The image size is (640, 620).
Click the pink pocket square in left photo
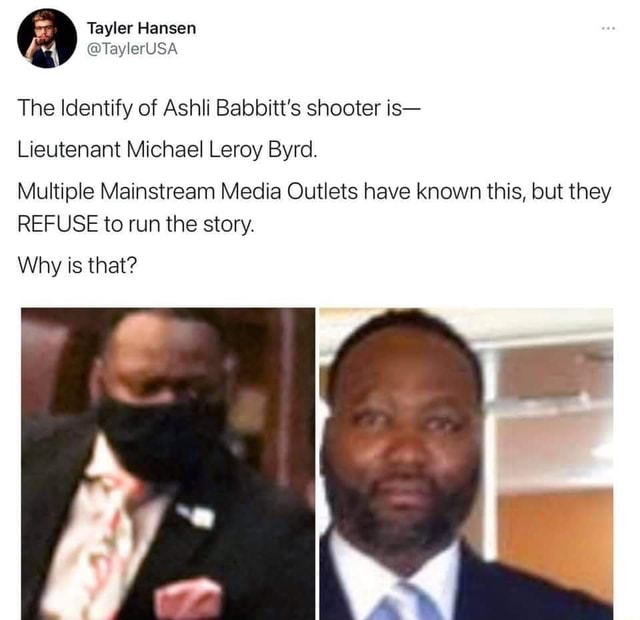pyautogui.click(x=189, y=598)
